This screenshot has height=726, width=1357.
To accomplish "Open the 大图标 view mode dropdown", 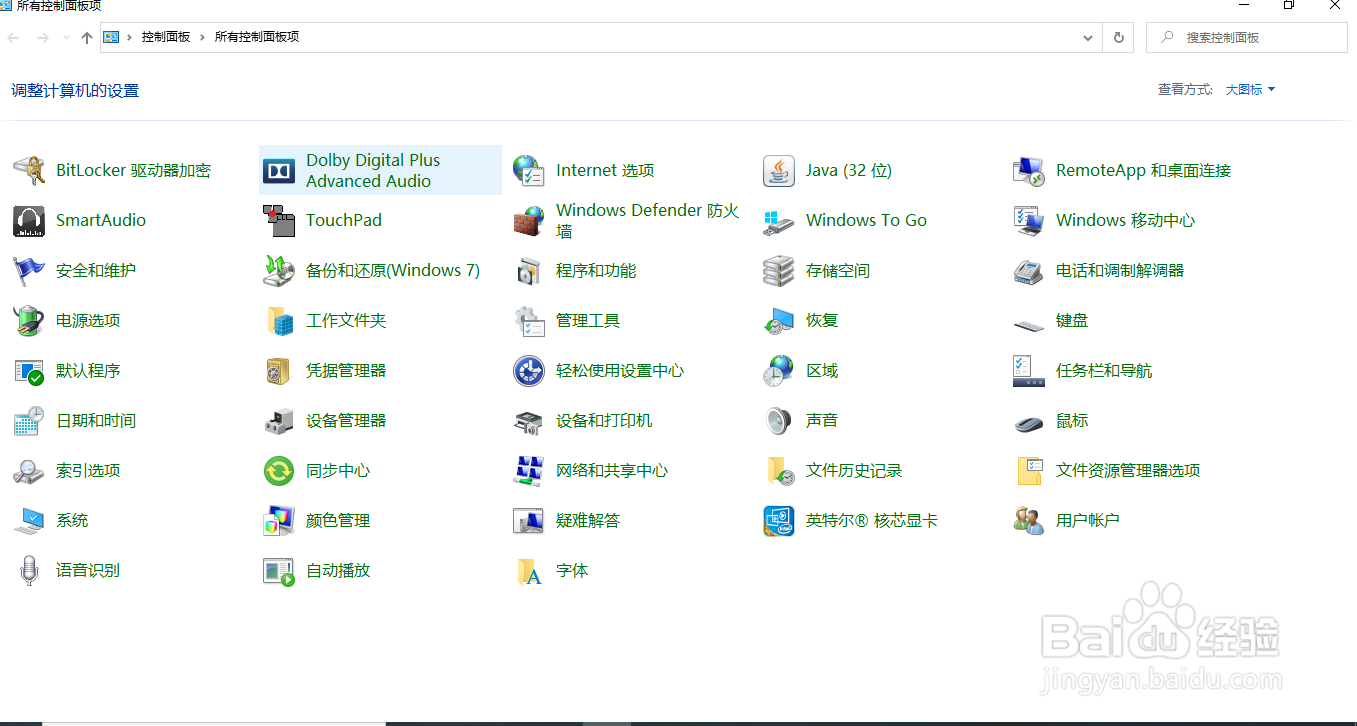I will (x=1250, y=90).
